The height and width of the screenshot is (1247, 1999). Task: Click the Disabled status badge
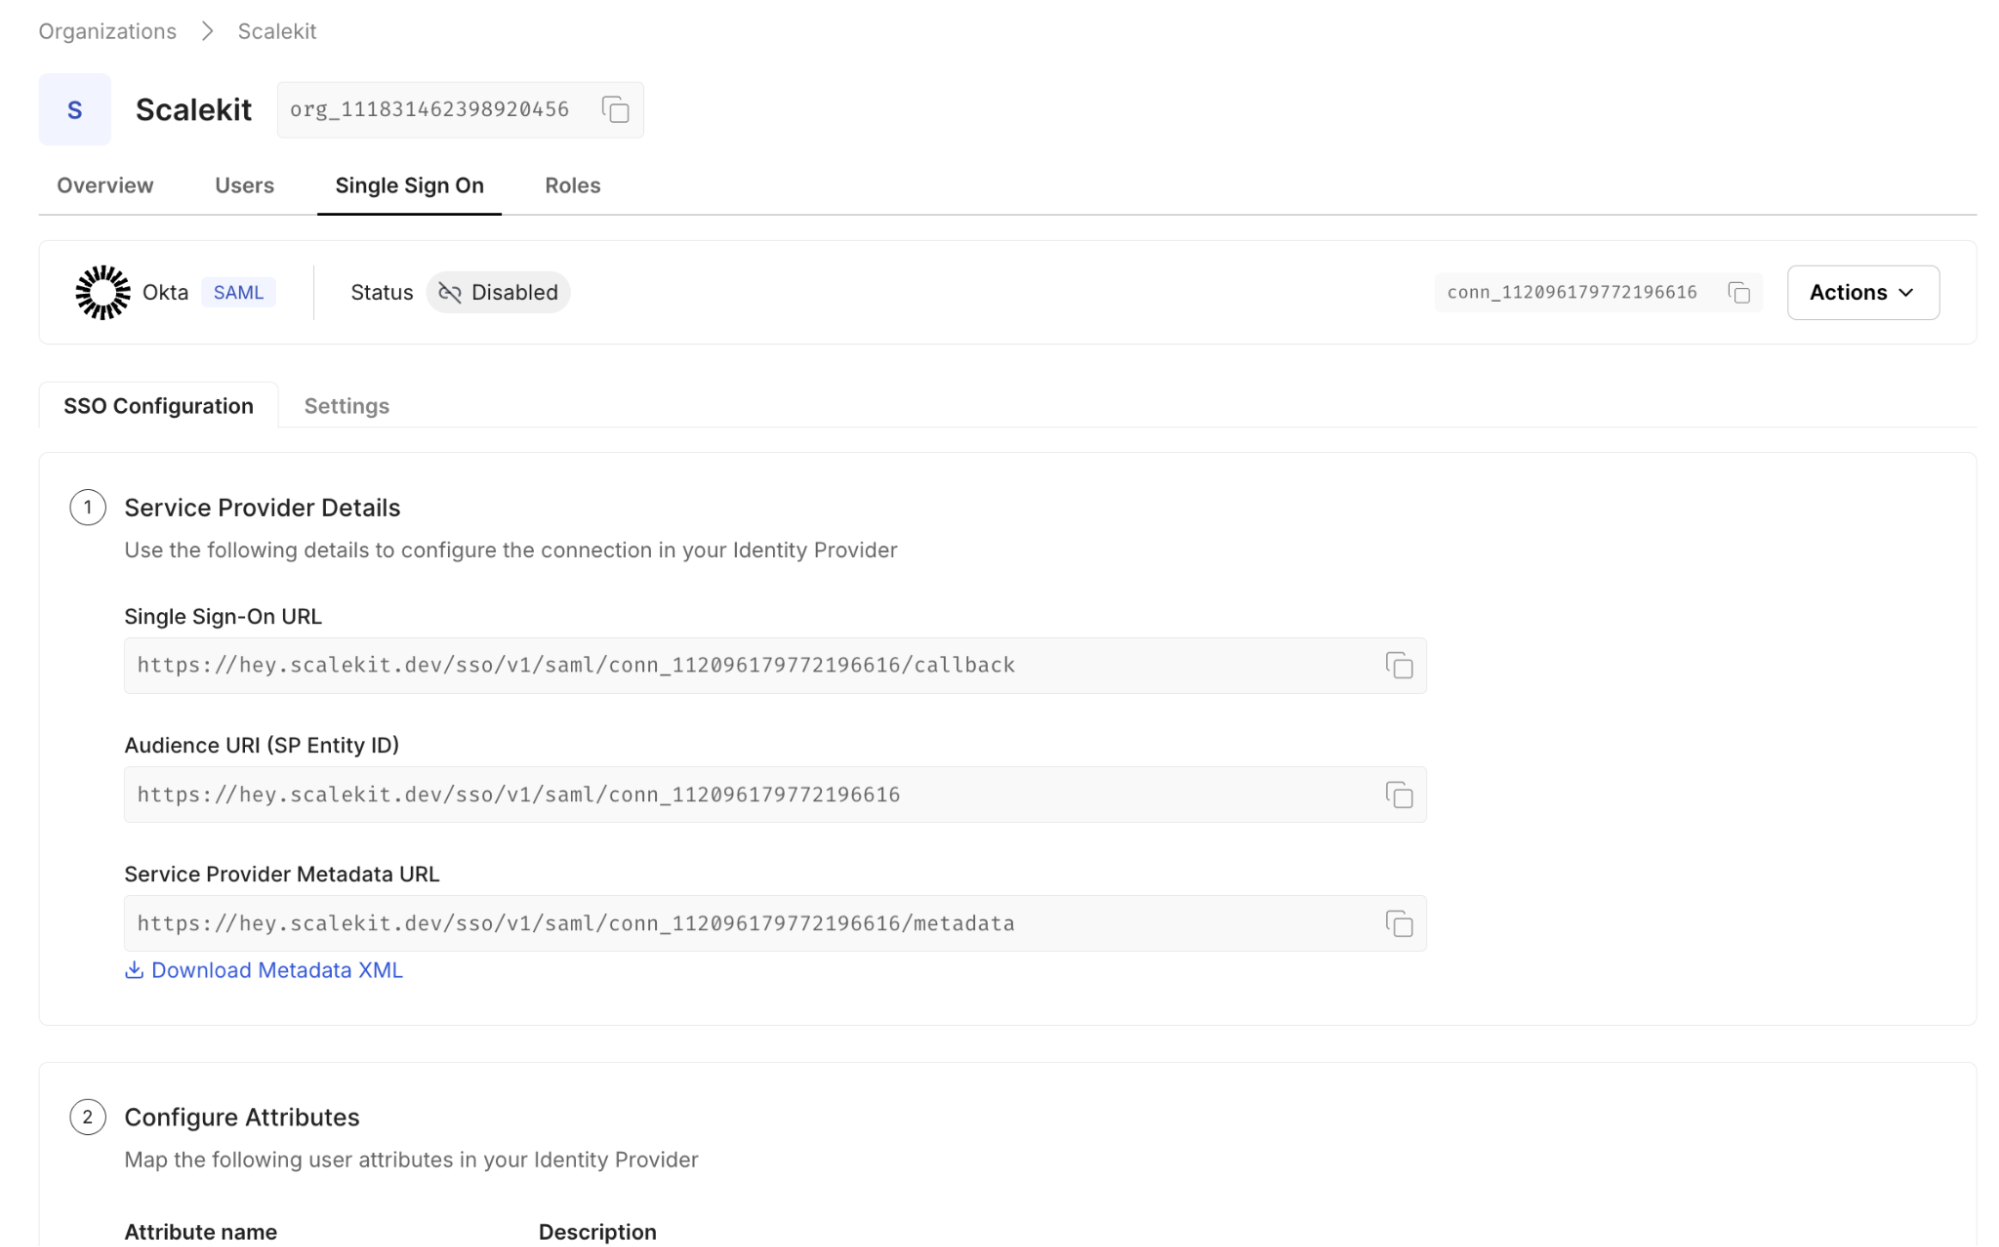coord(498,292)
